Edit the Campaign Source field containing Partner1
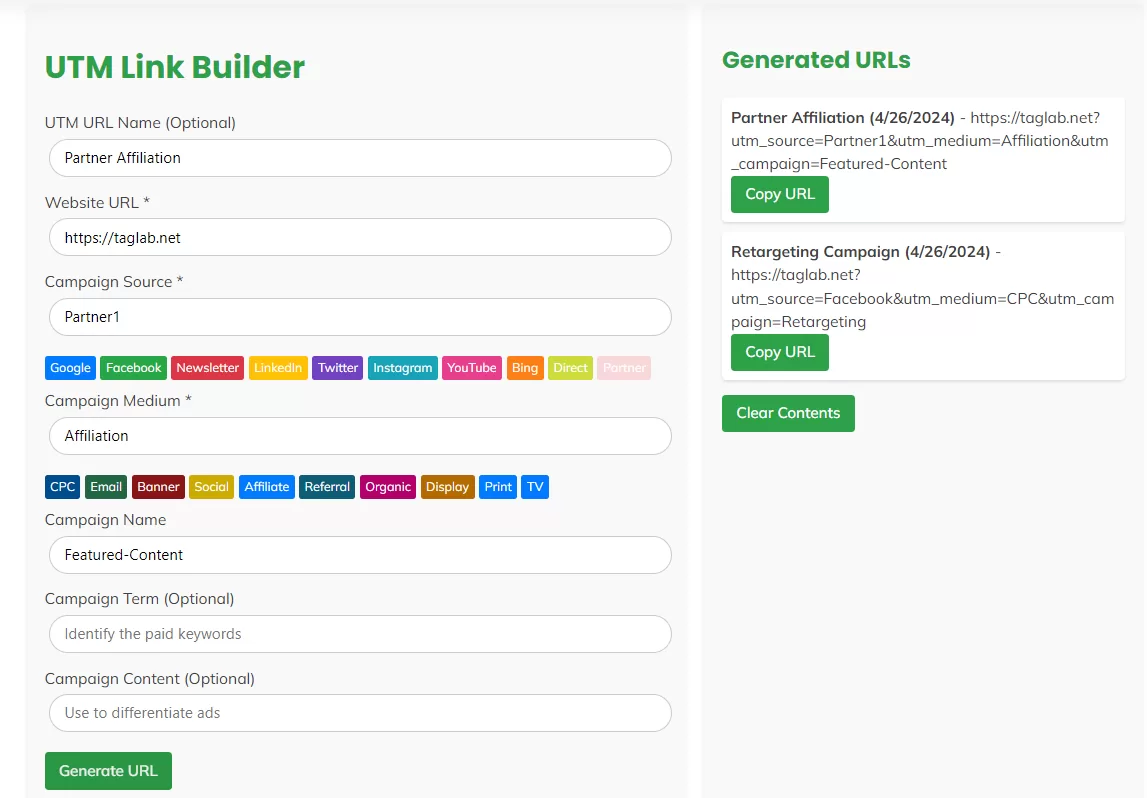 click(360, 317)
